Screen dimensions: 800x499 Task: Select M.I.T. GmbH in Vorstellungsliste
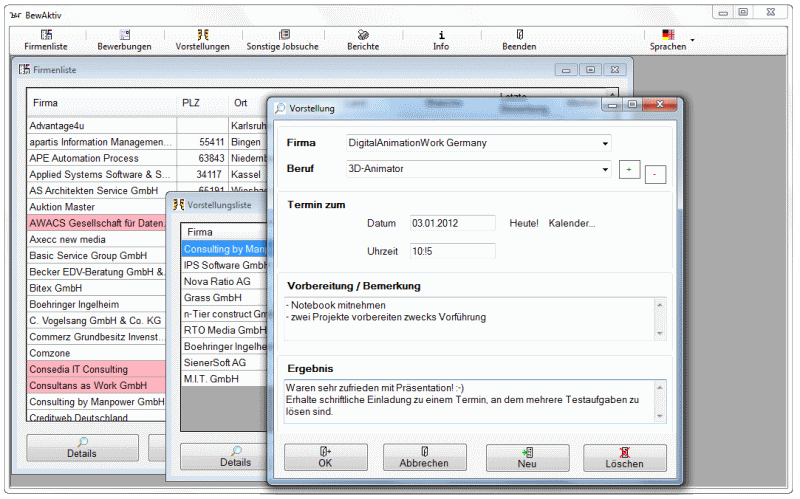coord(224,379)
